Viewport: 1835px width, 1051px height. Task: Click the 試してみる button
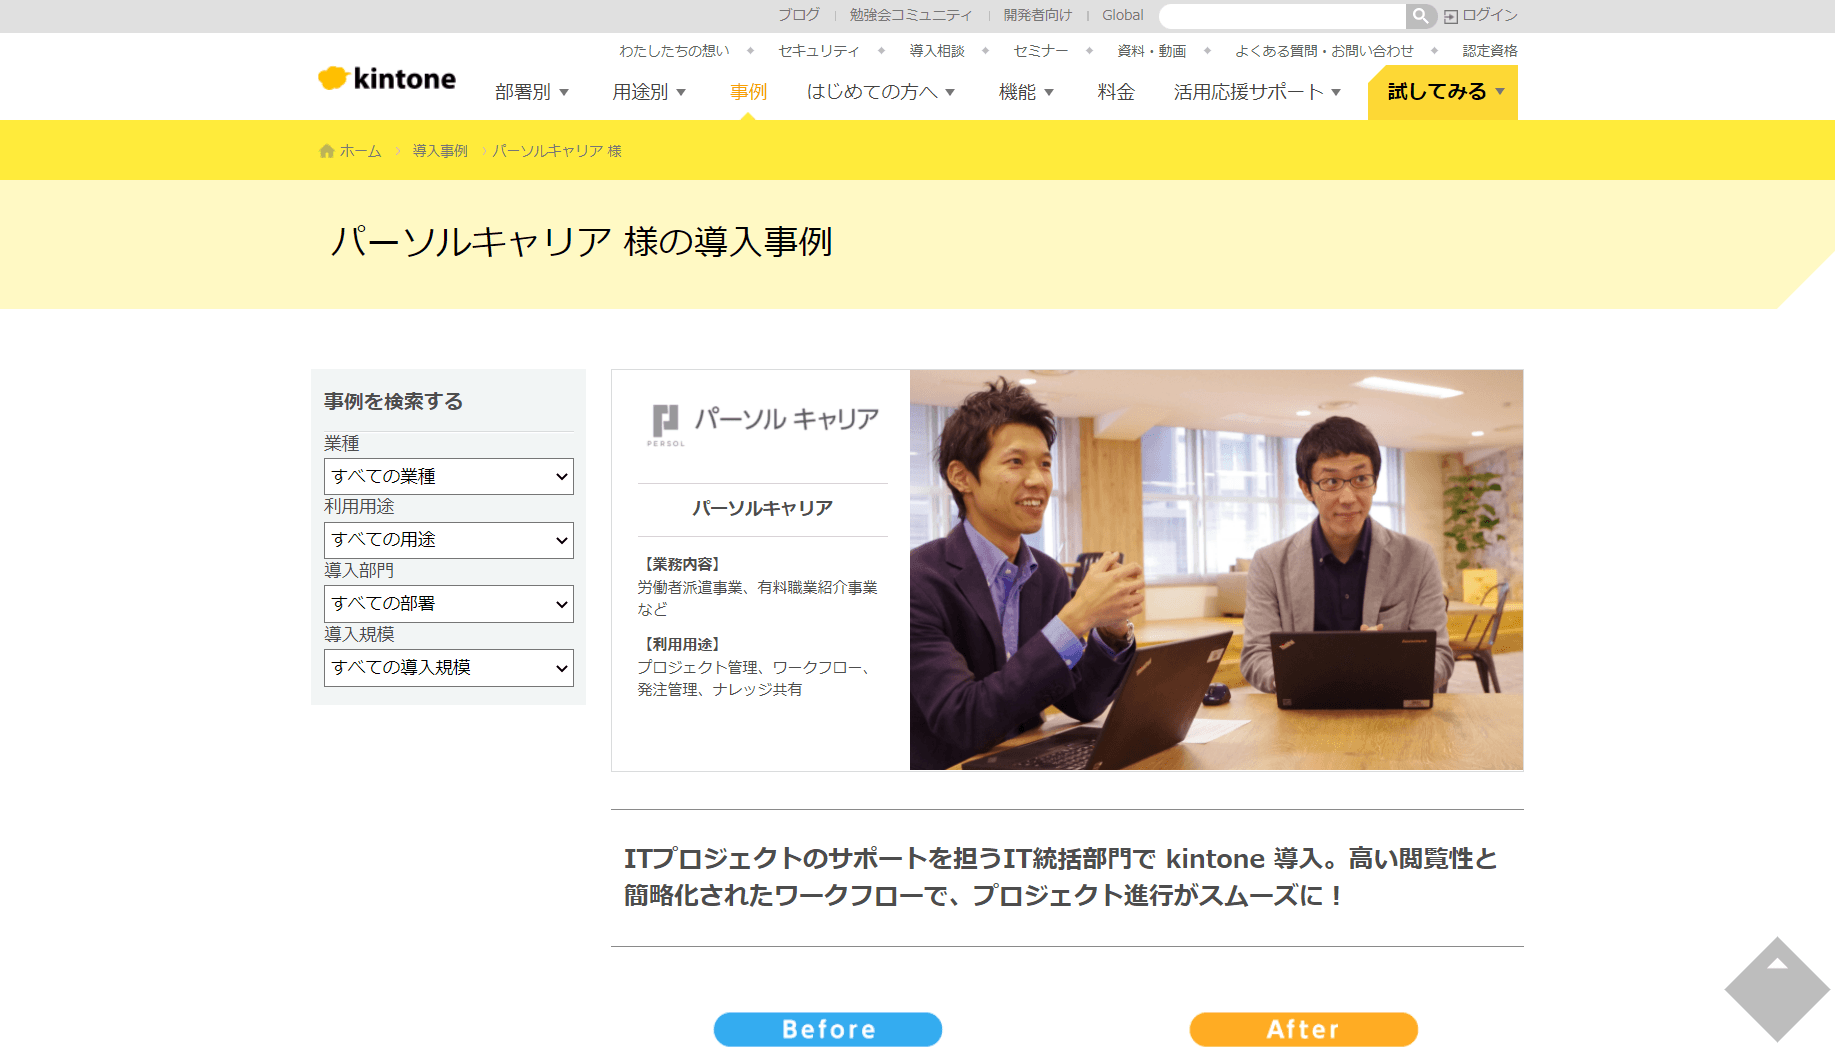pyautogui.click(x=1442, y=92)
